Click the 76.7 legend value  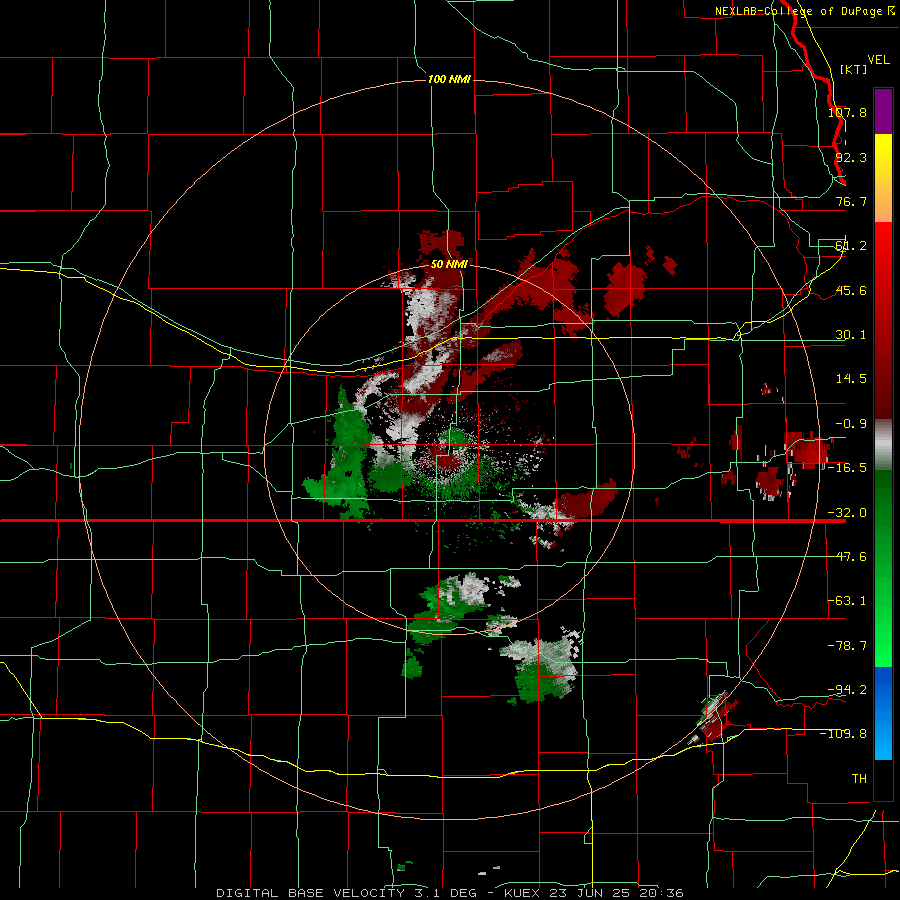pyautogui.click(x=851, y=201)
